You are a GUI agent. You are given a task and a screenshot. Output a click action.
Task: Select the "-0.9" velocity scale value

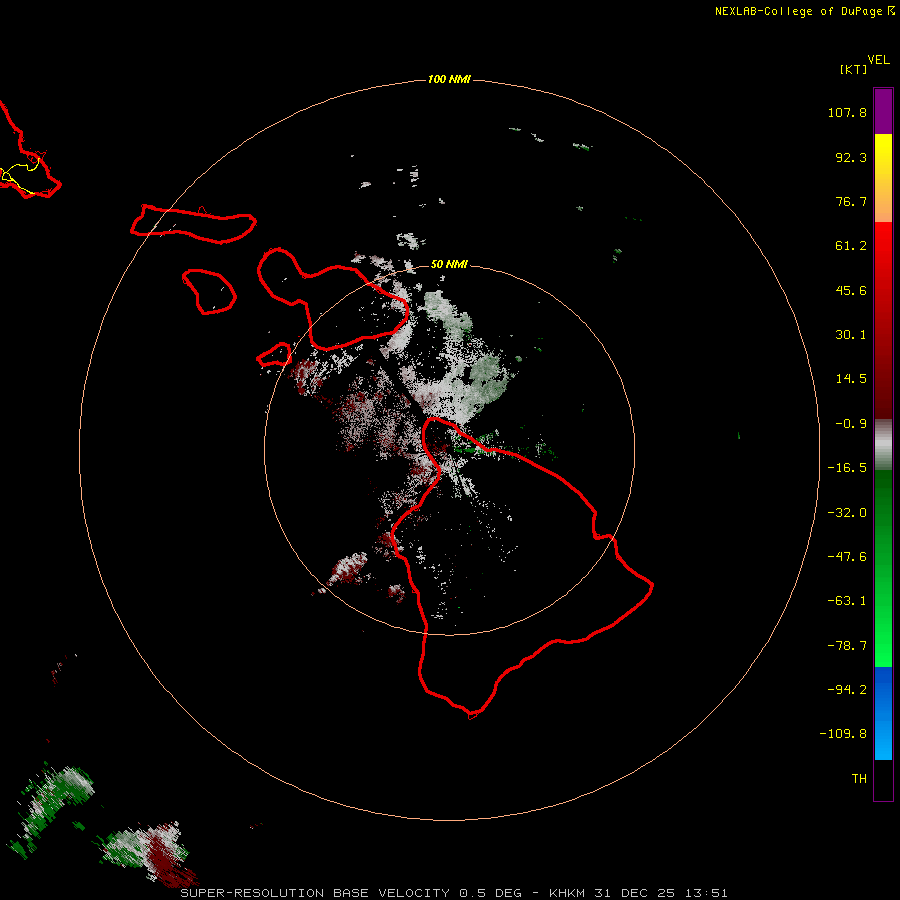click(851, 424)
